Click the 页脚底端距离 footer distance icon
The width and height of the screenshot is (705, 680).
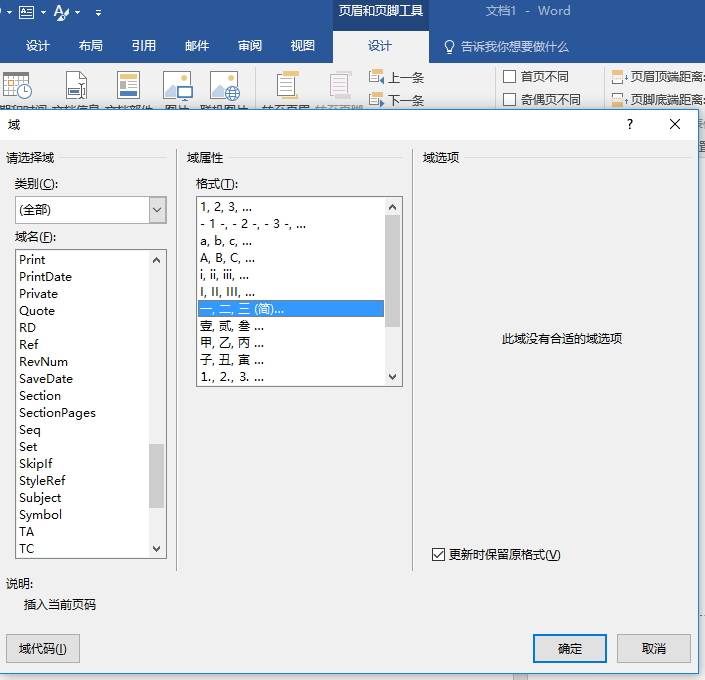point(619,100)
